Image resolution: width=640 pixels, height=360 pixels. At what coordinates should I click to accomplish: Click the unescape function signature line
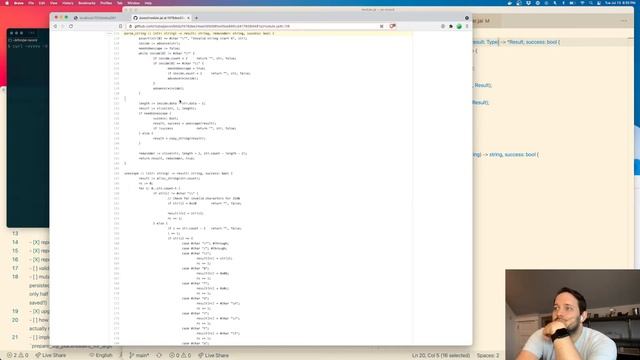(178, 173)
